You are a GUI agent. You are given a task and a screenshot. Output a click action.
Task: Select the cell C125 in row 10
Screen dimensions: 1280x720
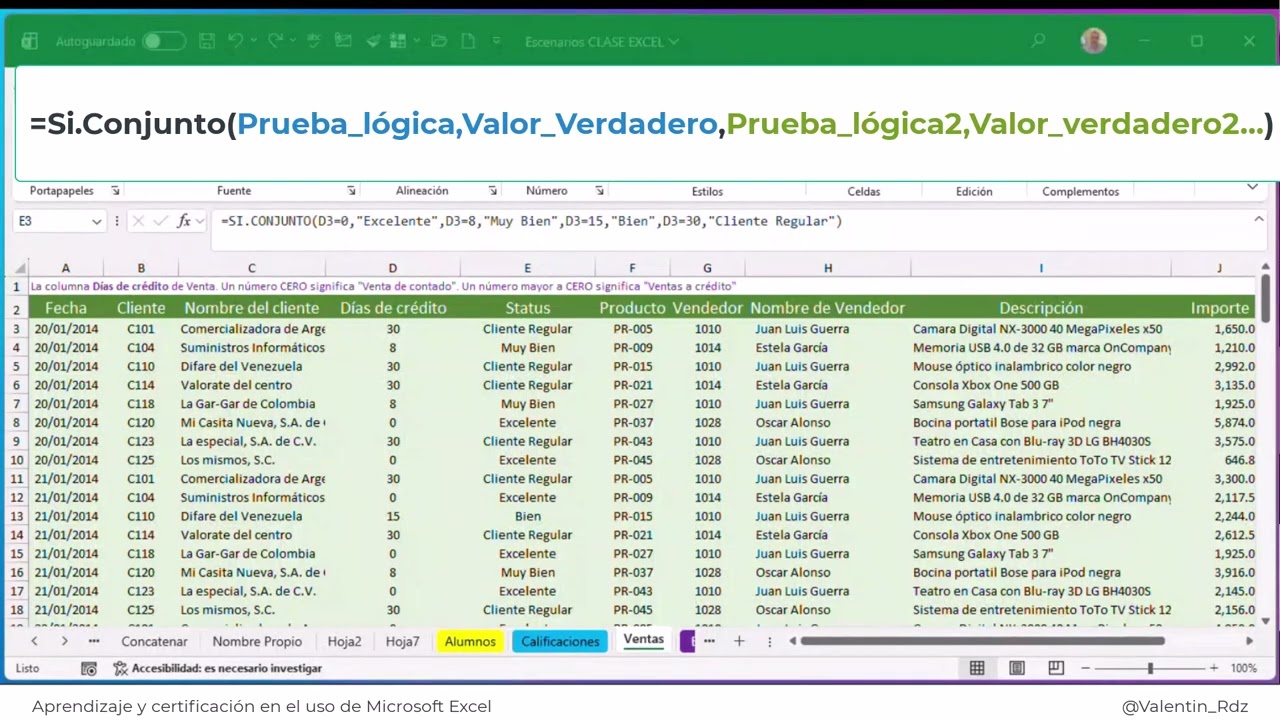point(141,461)
